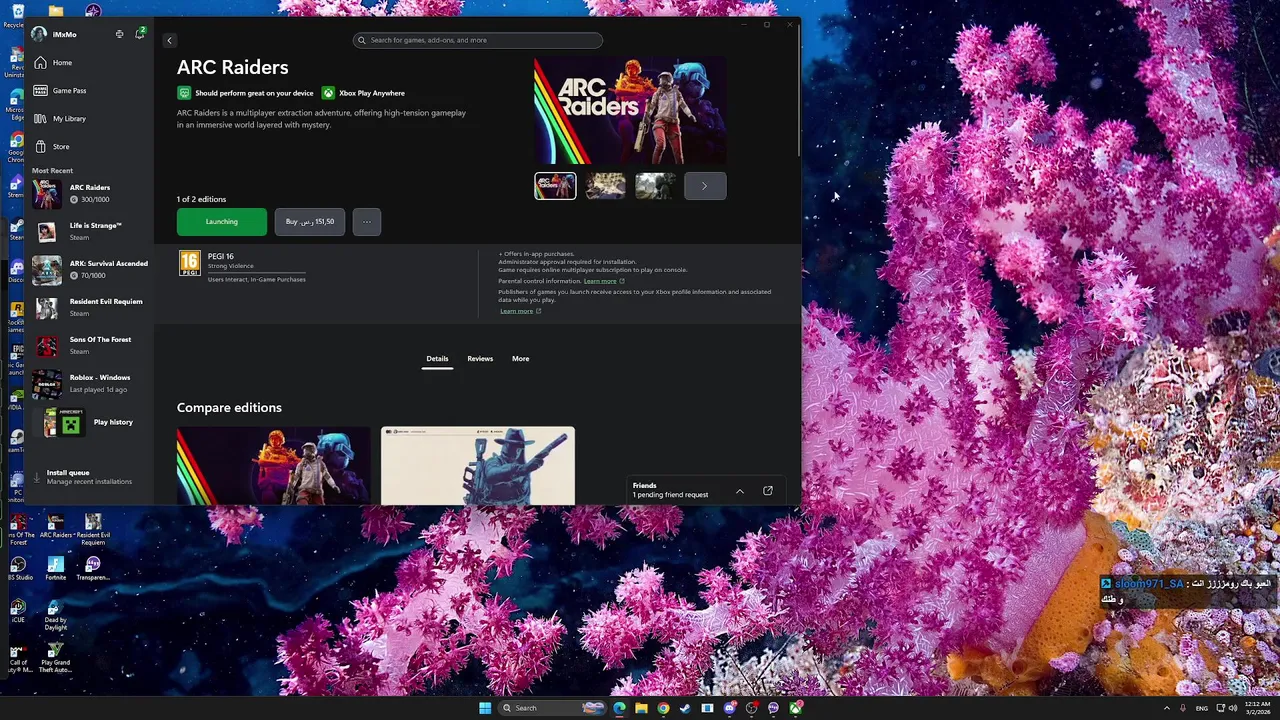Viewport: 1280px width, 720px height.
Task: Open the first edition card under Compare editions
Action: pos(273,466)
